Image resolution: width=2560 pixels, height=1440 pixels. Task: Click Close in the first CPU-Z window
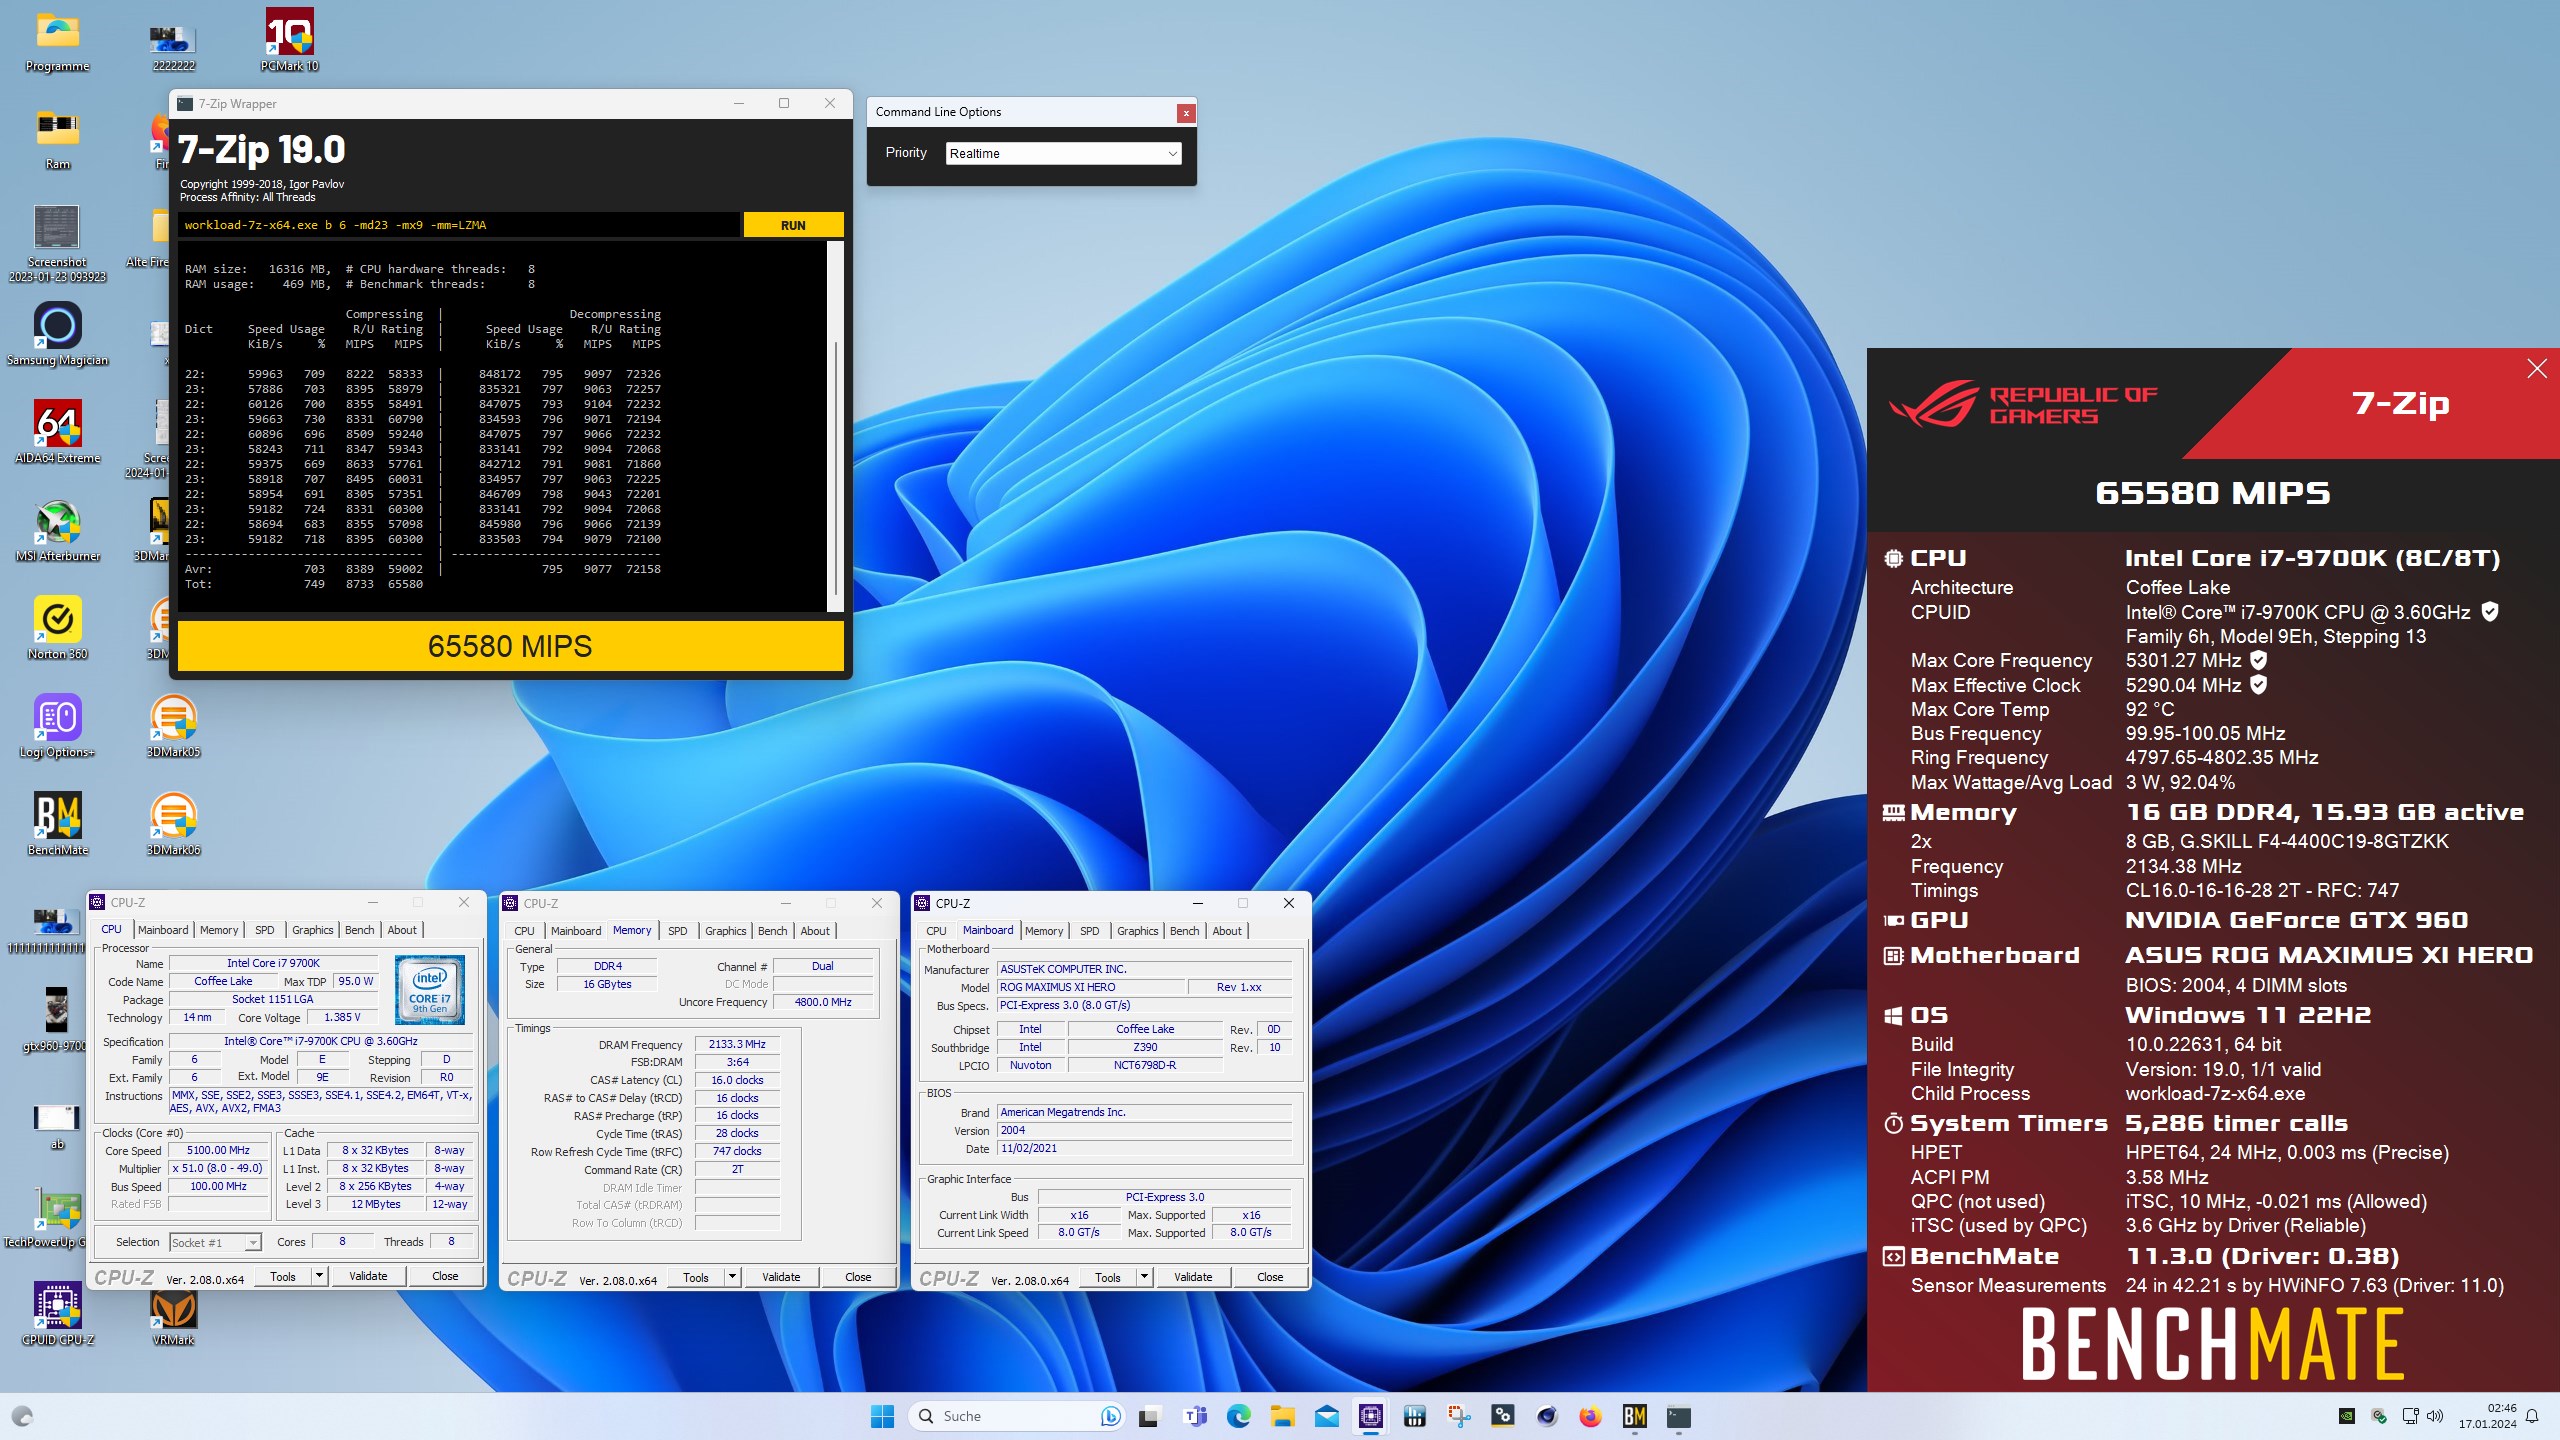445,1276
